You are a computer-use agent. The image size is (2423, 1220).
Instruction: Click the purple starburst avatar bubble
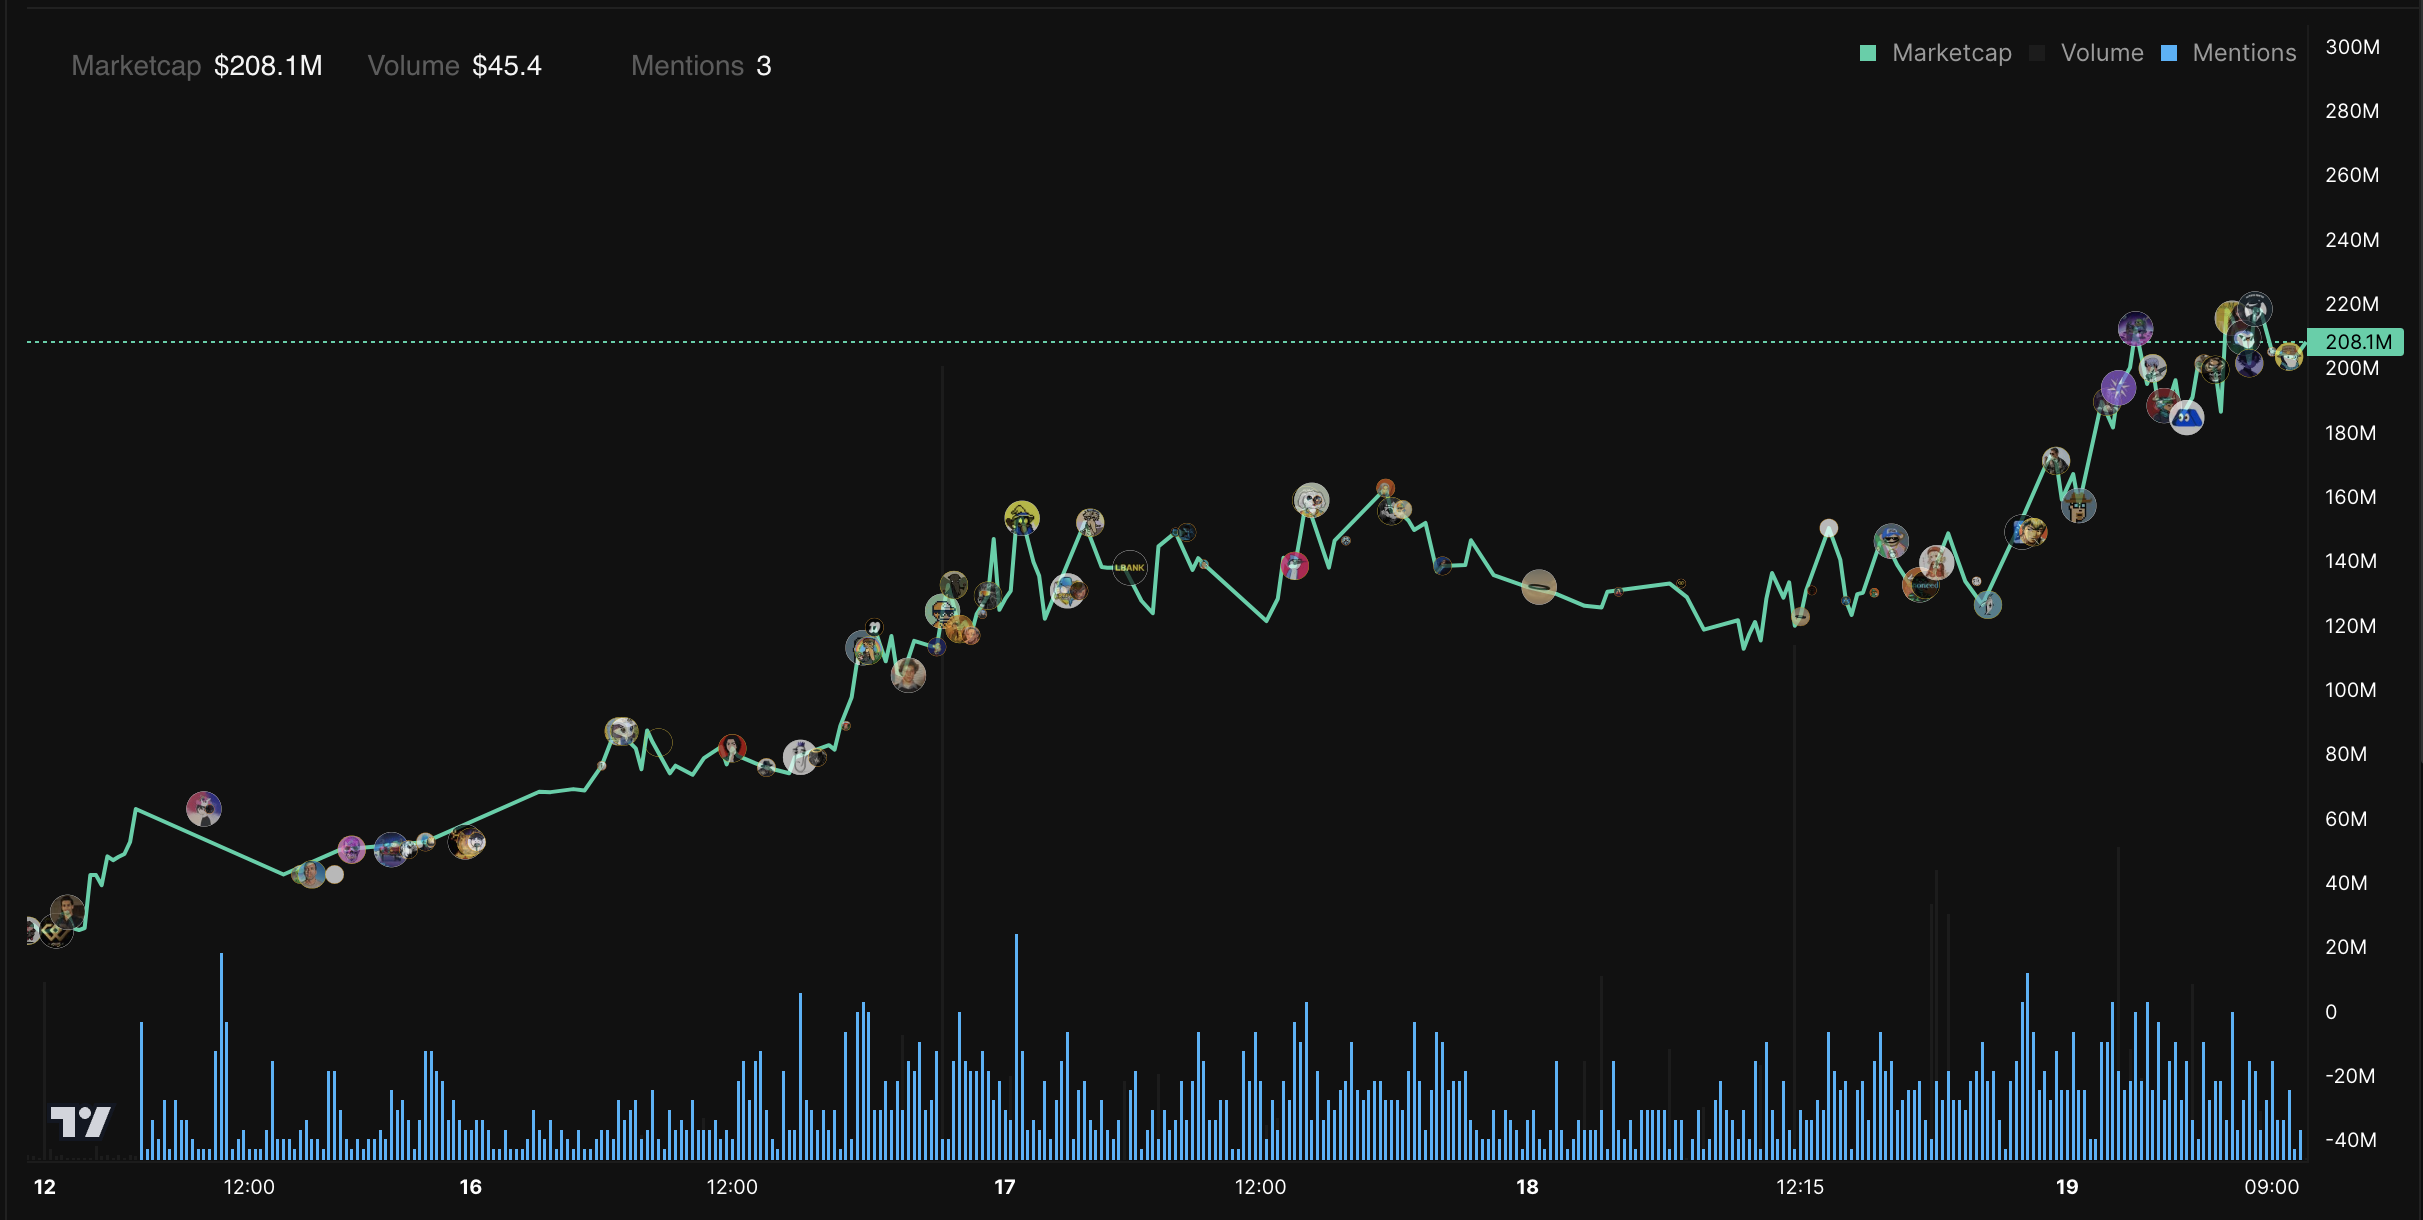(x=2118, y=390)
